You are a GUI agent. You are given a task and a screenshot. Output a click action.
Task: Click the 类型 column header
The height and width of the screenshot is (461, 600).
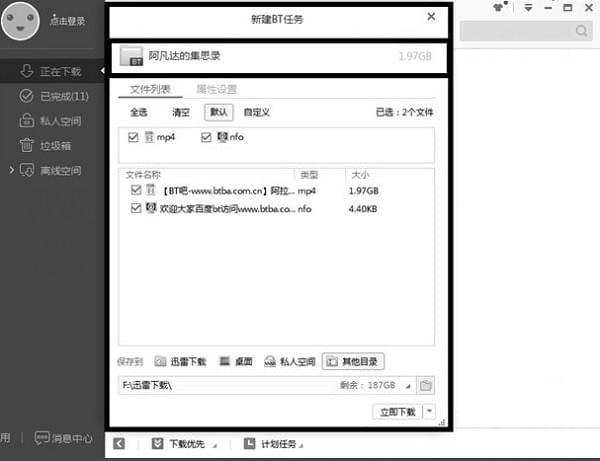pos(309,175)
